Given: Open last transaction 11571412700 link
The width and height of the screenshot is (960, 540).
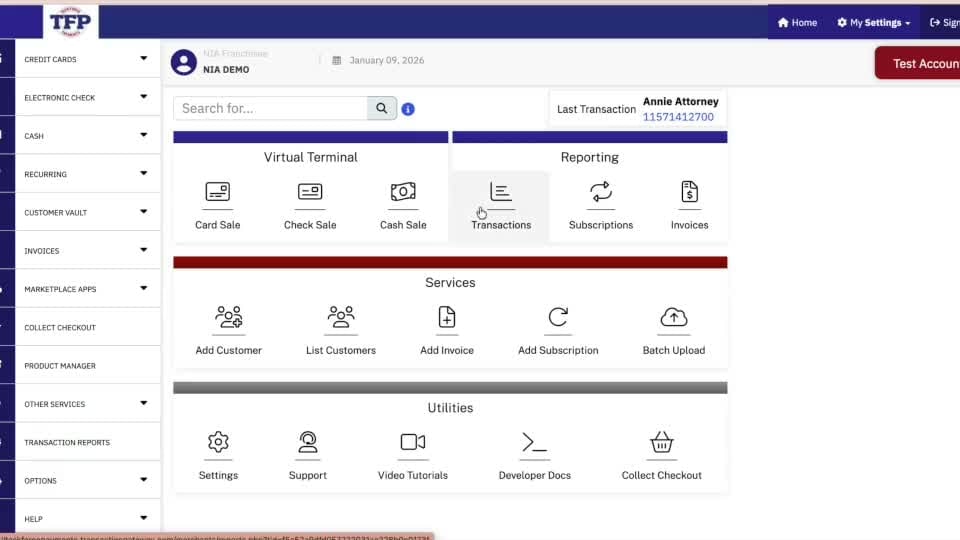Looking at the screenshot, I should (678, 117).
